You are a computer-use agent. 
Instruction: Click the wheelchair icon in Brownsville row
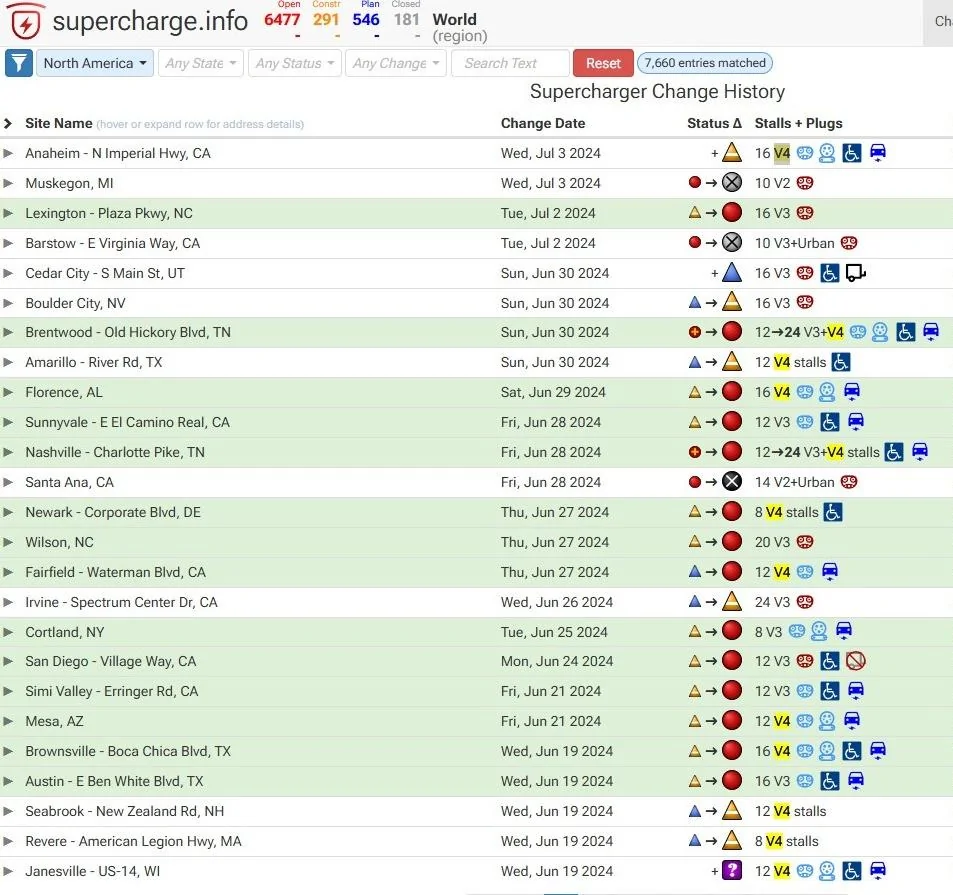coord(852,751)
